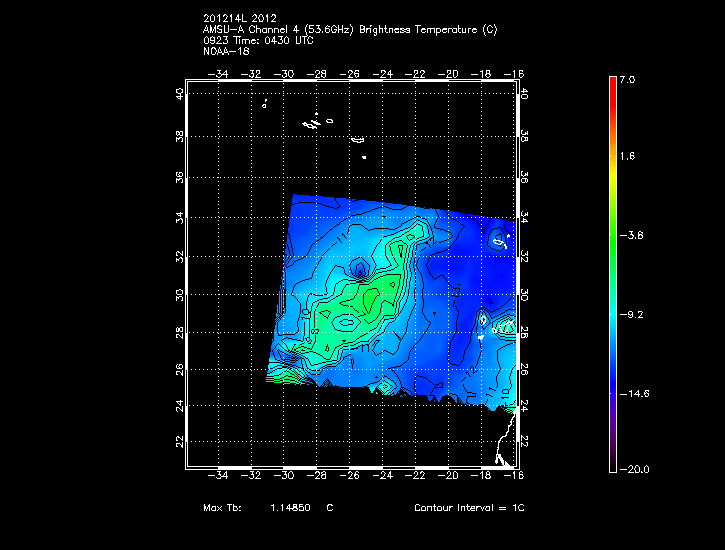The width and height of the screenshot is (725, 550).
Task: Click the 40 latitude label on the left axis
Action: point(179,94)
